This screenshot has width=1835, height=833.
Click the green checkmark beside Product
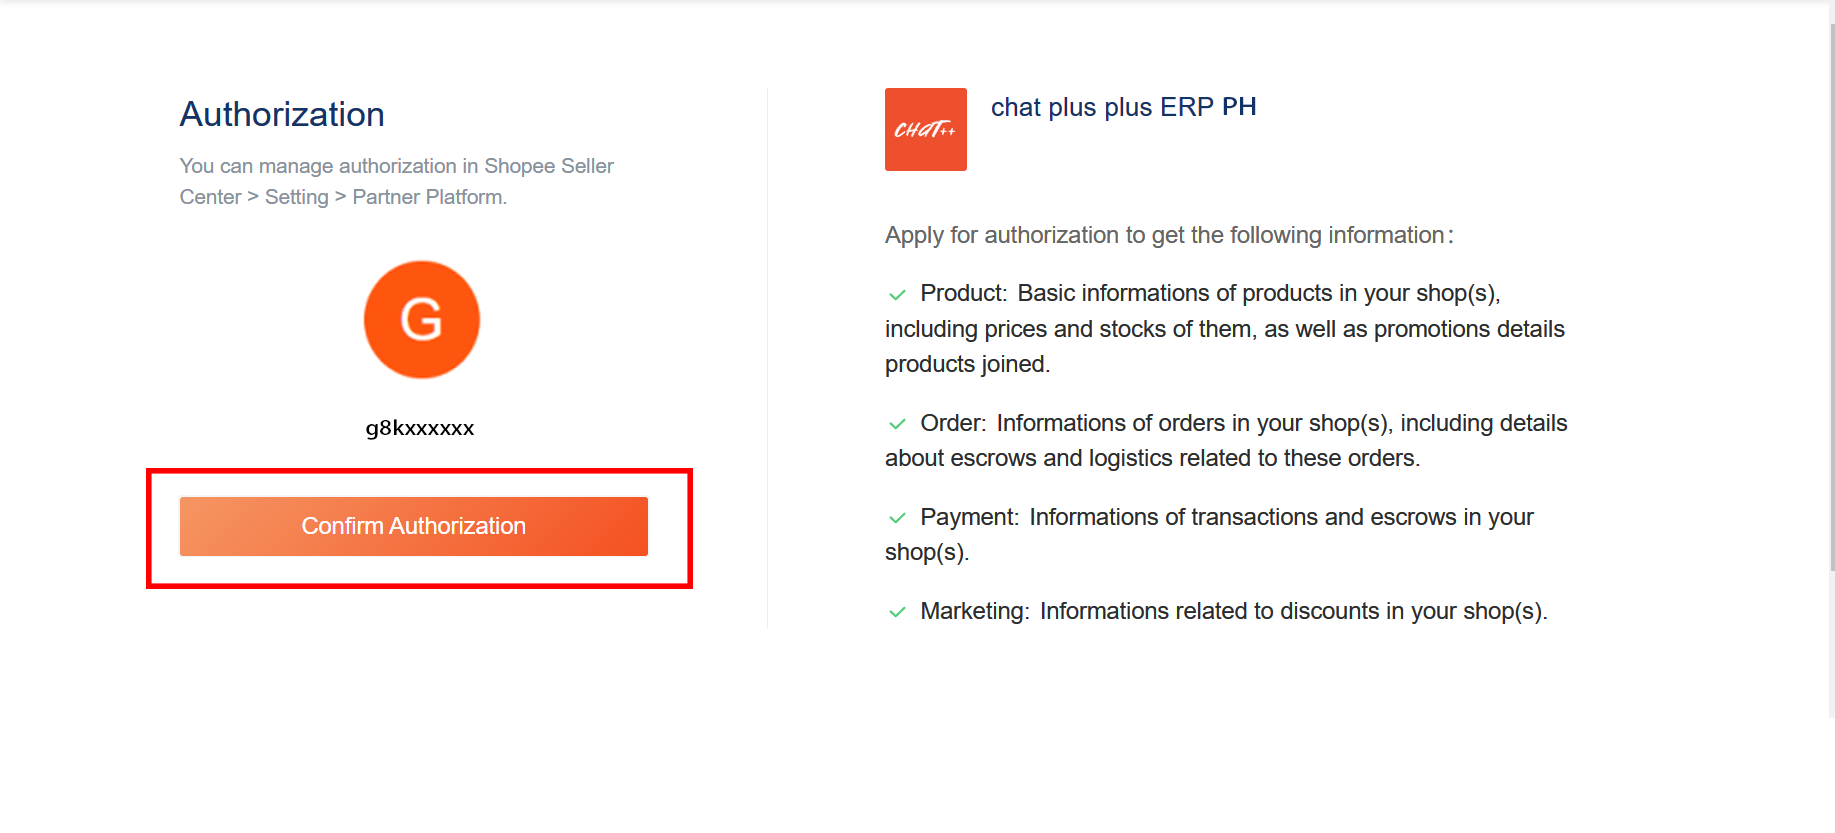(897, 295)
